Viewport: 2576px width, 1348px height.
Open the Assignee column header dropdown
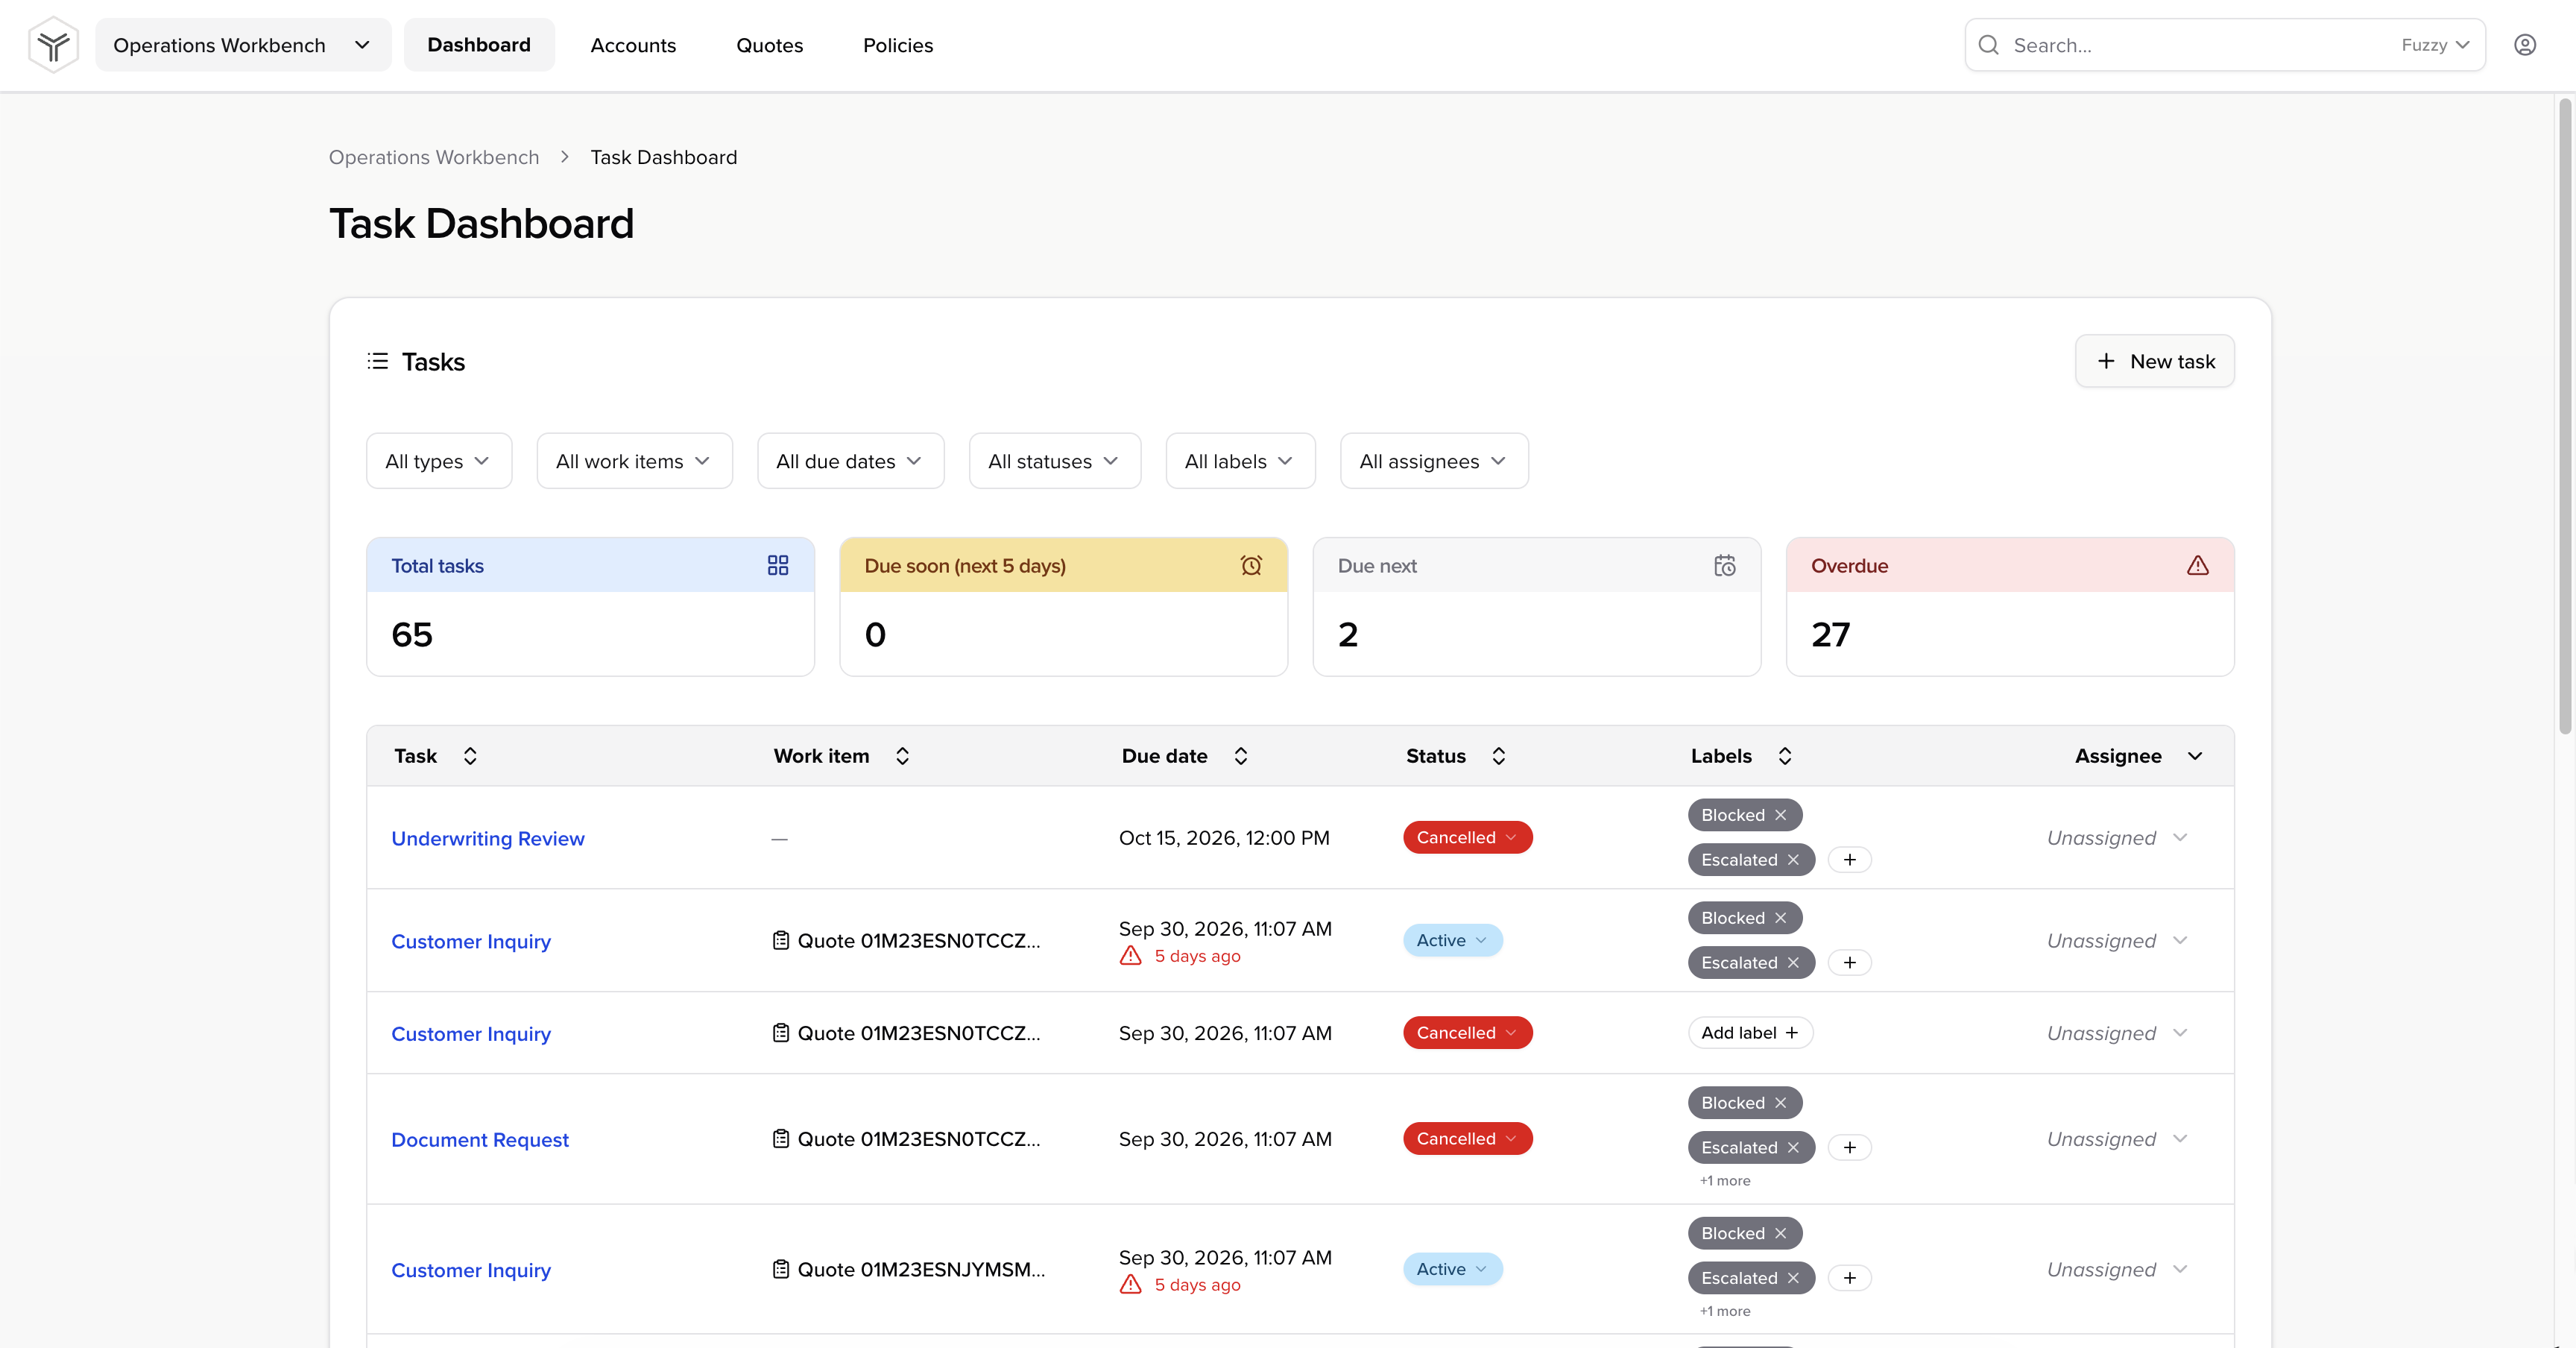click(x=2195, y=756)
